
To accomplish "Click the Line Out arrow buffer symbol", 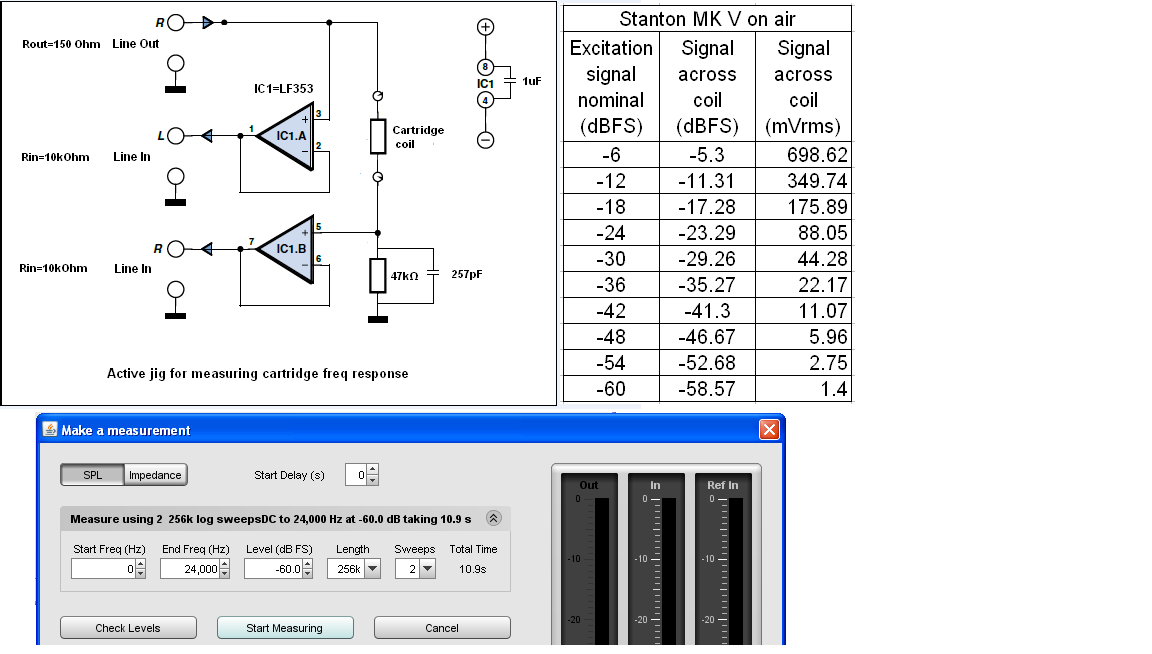I will tap(208, 23).
